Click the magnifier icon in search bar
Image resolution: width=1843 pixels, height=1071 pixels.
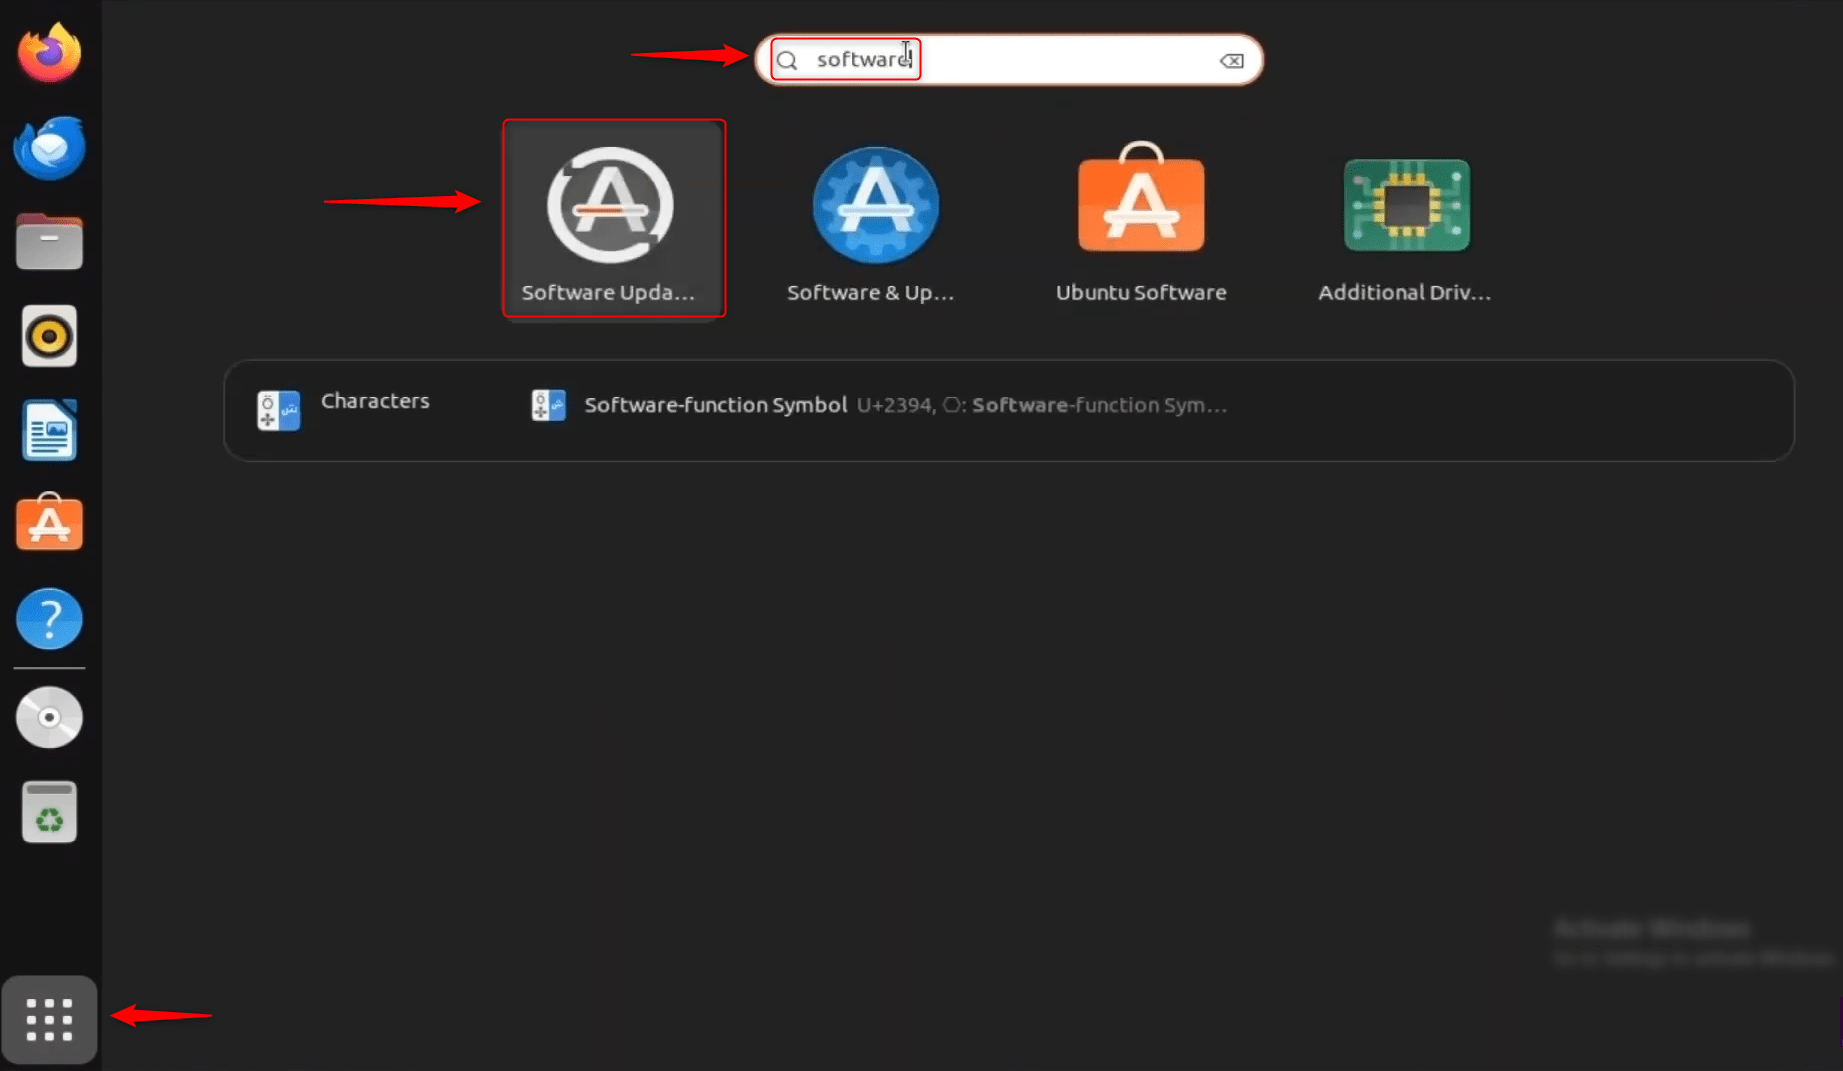[787, 61]
